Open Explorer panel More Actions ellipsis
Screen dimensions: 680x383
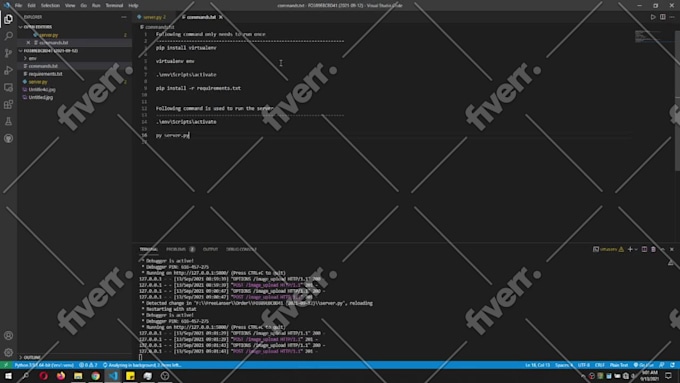(x=124, y=17)
